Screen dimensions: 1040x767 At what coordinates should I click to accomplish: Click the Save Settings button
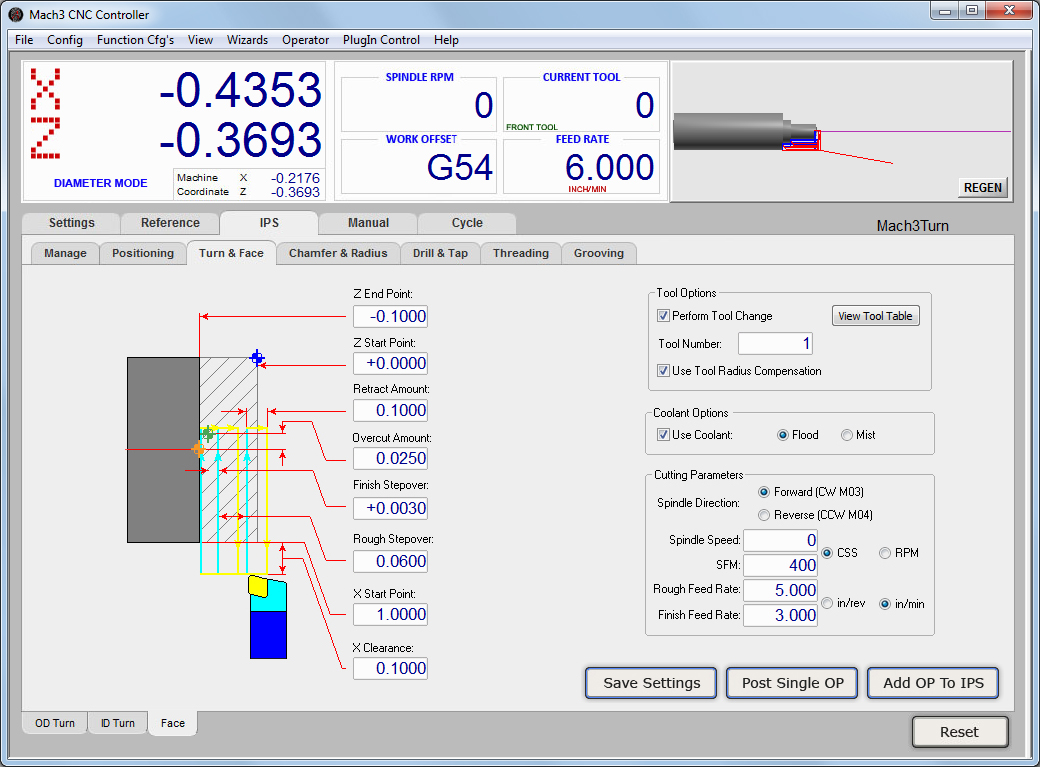(x=651, y=683)
